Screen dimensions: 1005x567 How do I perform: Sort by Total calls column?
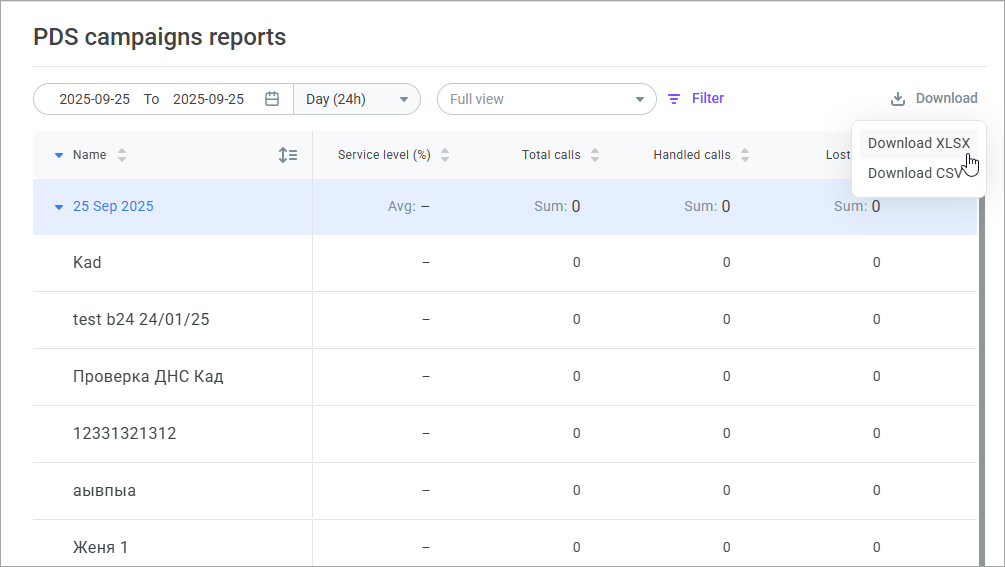pyautogui.click(x=595, y=155)
